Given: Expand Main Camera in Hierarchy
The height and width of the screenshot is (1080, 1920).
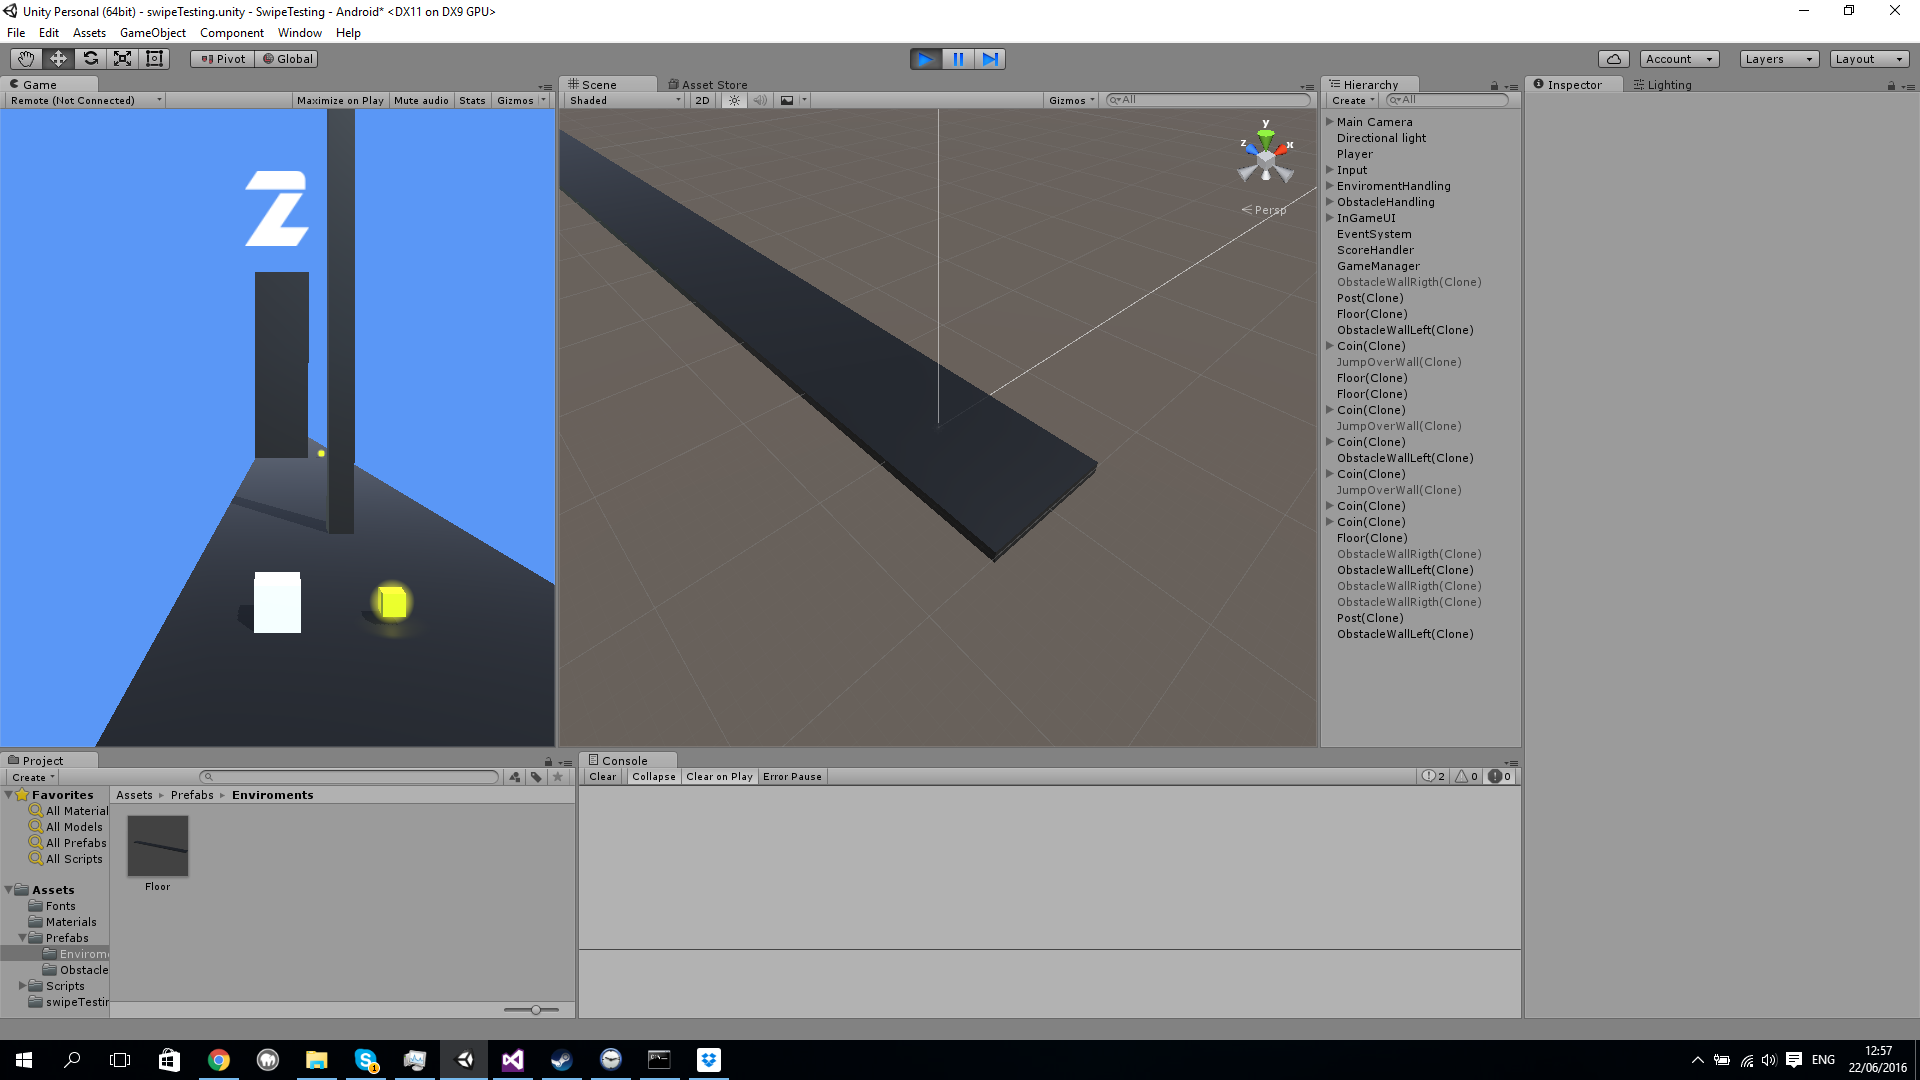Looking at the screenshot, I should (1330, 122).
